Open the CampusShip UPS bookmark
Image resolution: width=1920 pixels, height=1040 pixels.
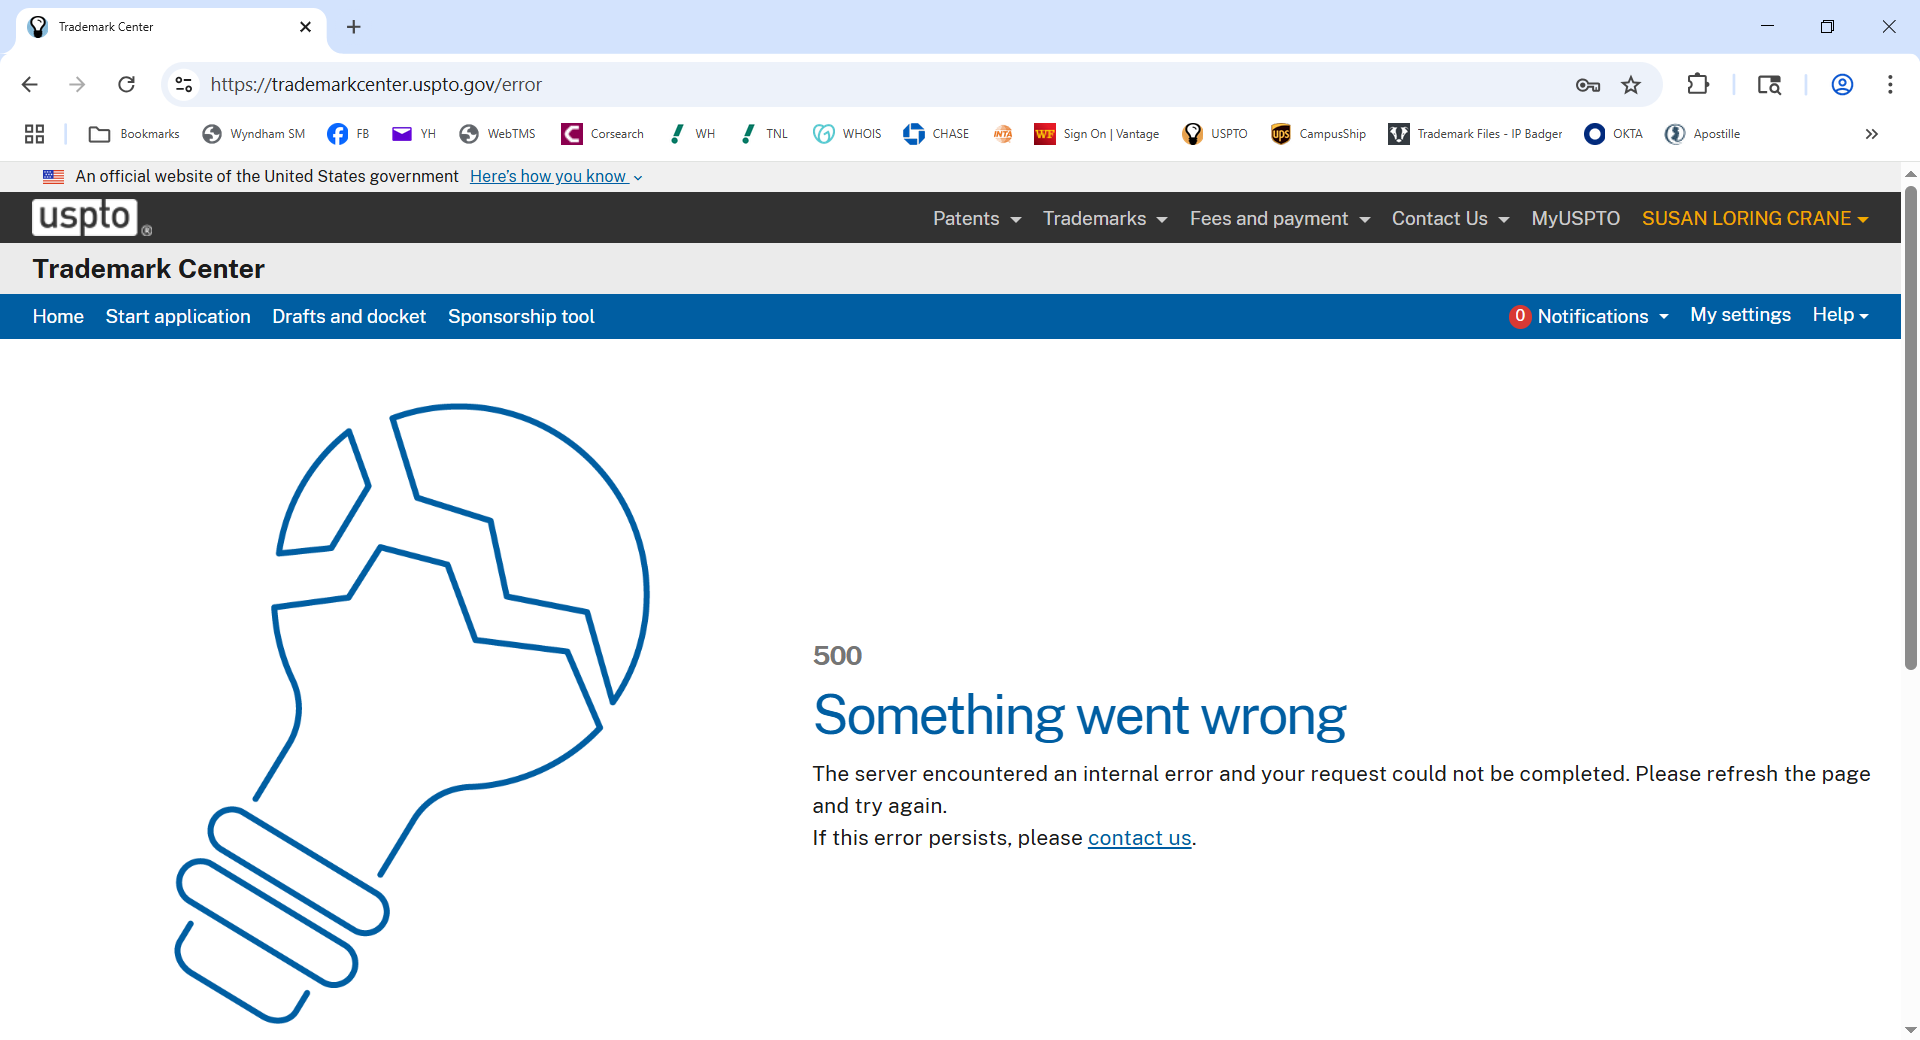point(1318,134)
